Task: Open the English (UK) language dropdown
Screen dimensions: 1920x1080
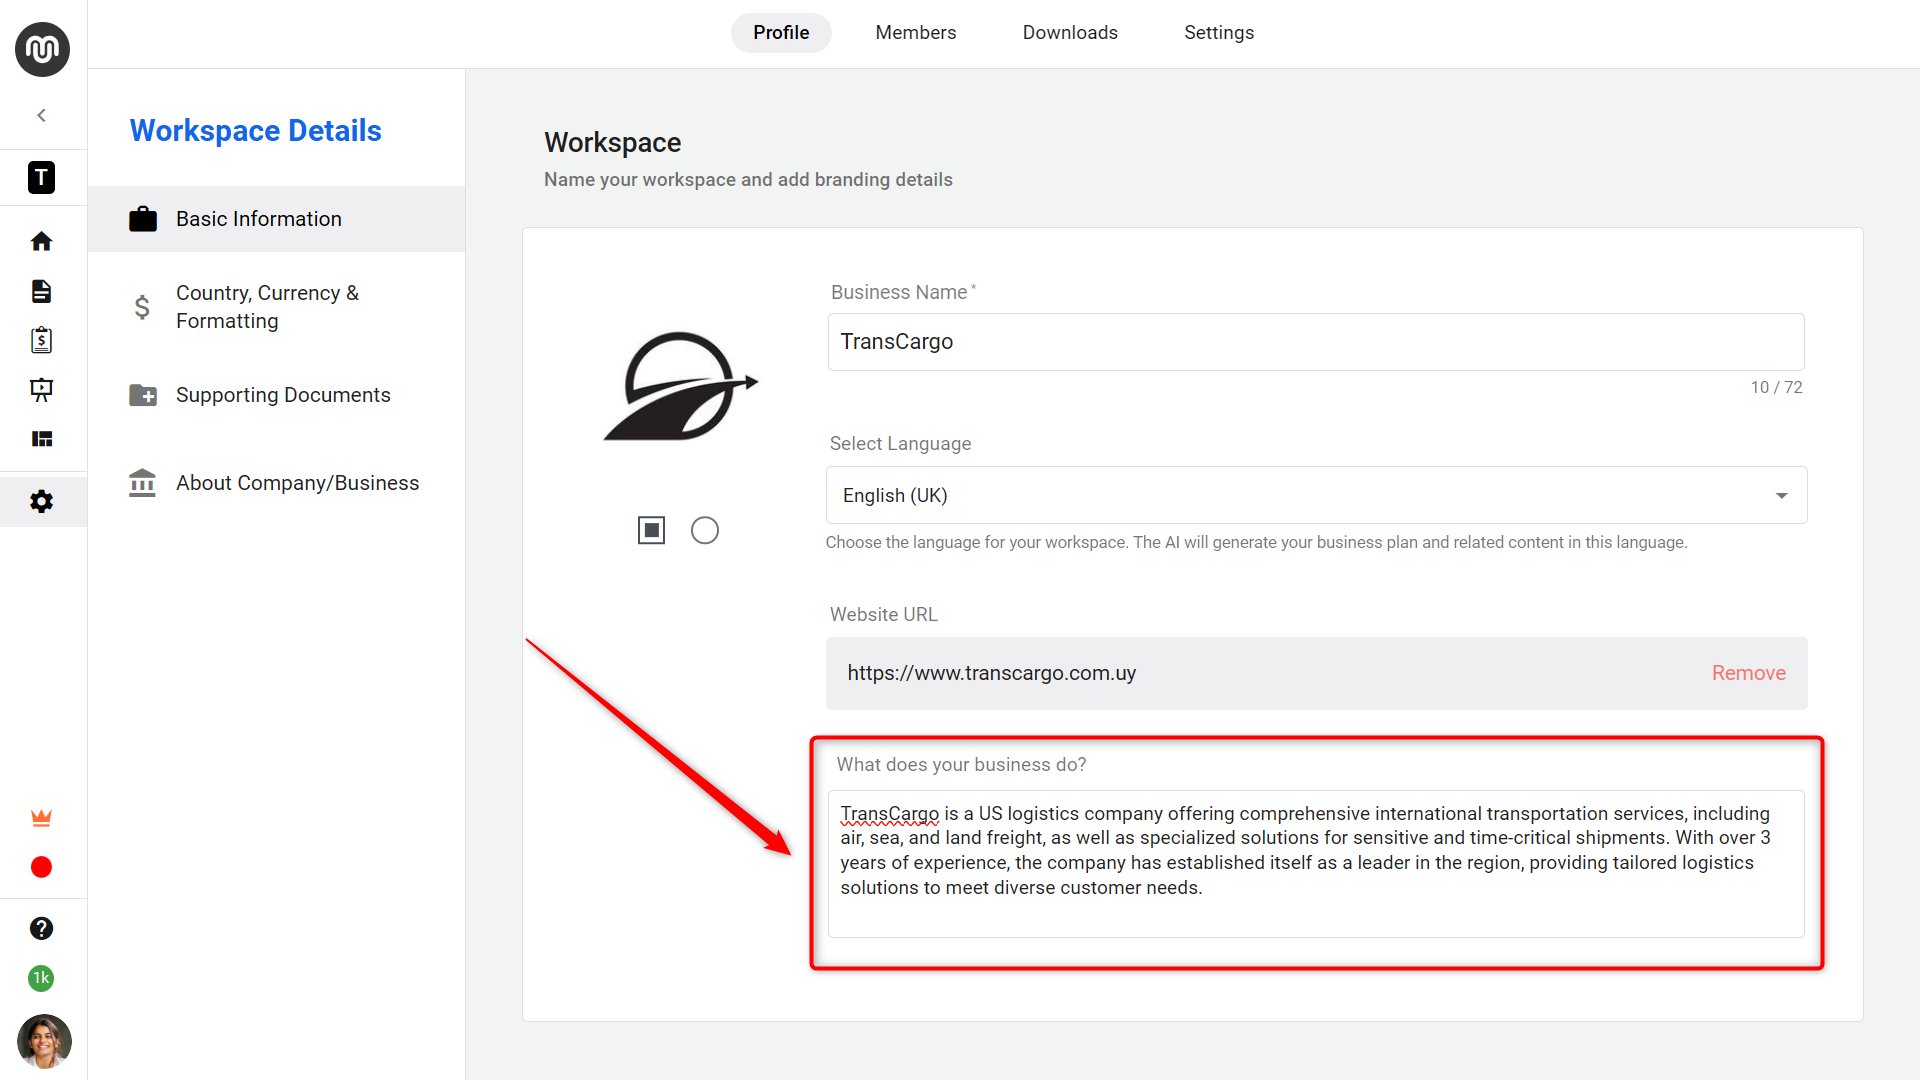Action: coord(1316,495)
